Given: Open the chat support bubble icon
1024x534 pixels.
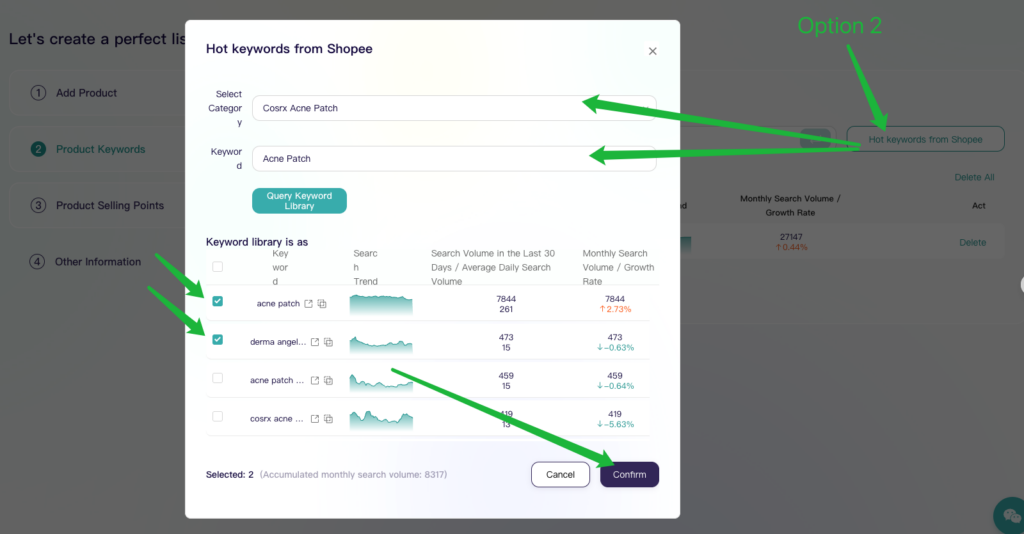Looking at the screenshot, I should (x=1008, y=516).
